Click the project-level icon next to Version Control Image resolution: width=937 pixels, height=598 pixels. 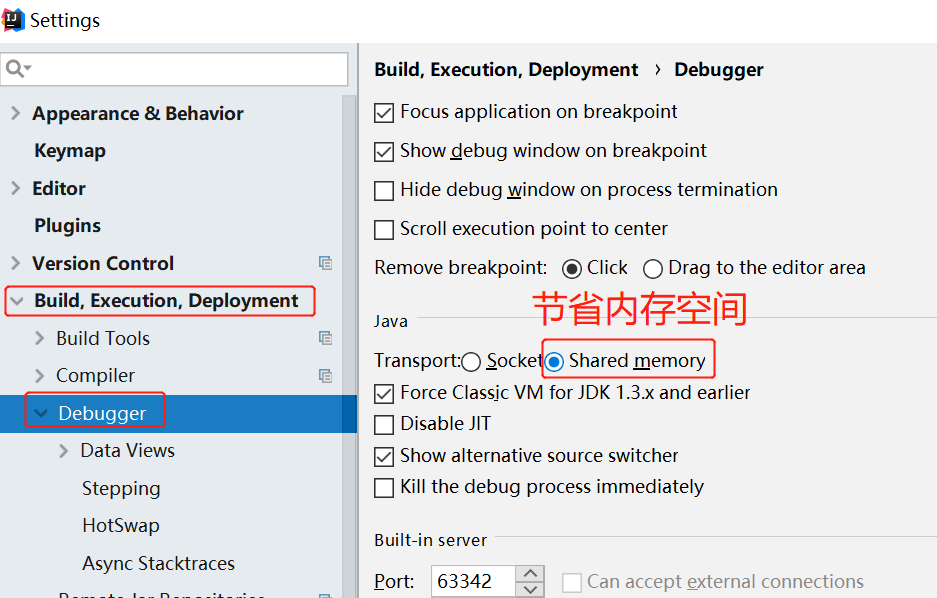(325, 263)
